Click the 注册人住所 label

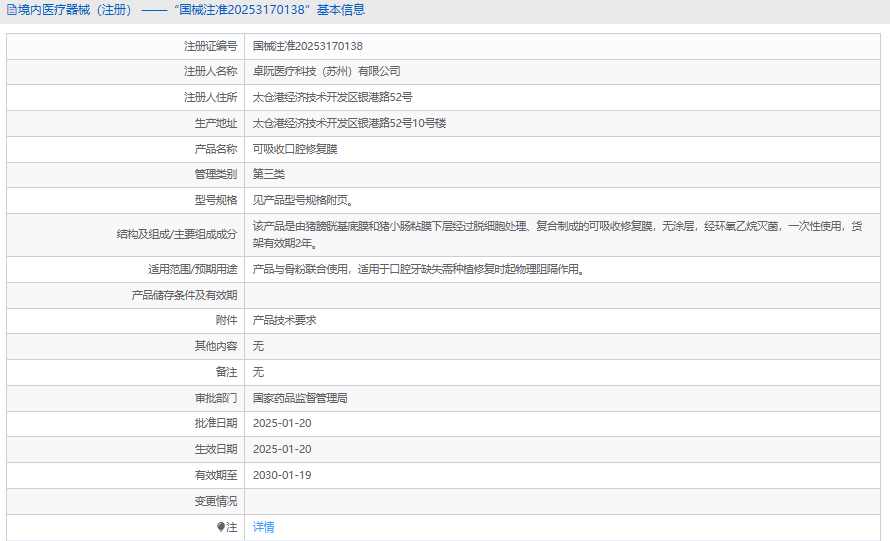[x=210, y=97]
